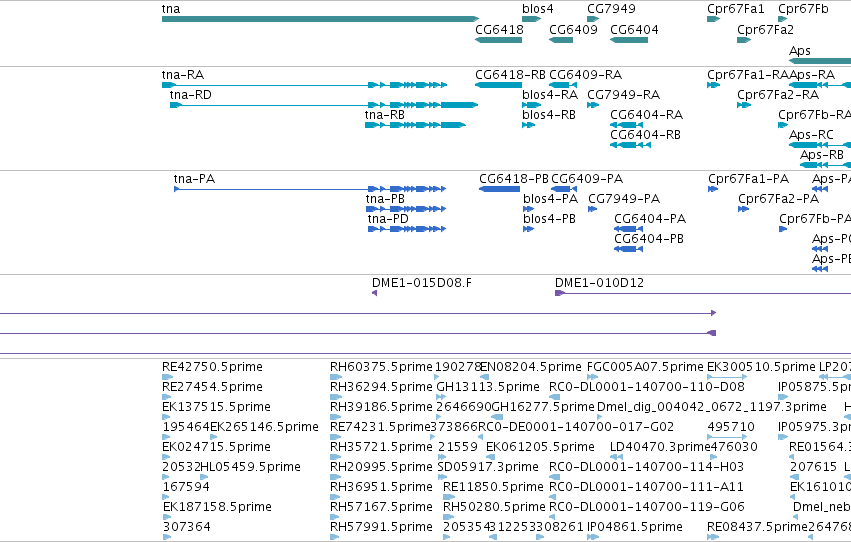The width and height of the screenshot is (851, 542).
Task: Select the tna-PA protein label
Action: [194, 179]
